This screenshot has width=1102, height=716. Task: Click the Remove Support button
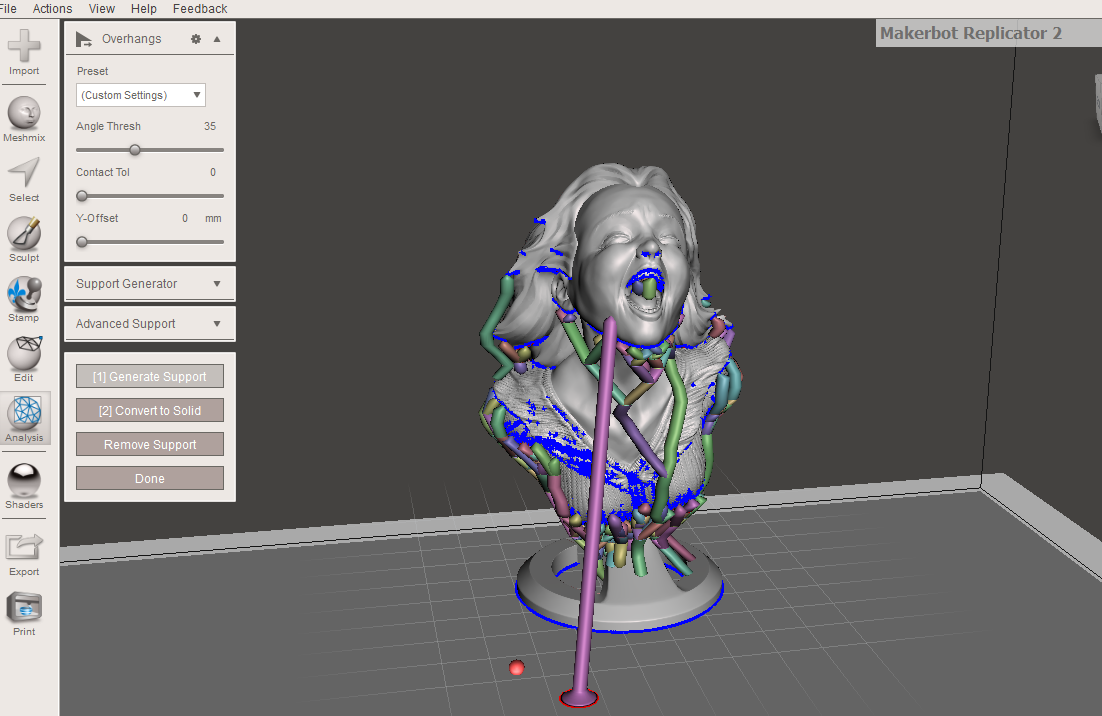tap(149, 444)
